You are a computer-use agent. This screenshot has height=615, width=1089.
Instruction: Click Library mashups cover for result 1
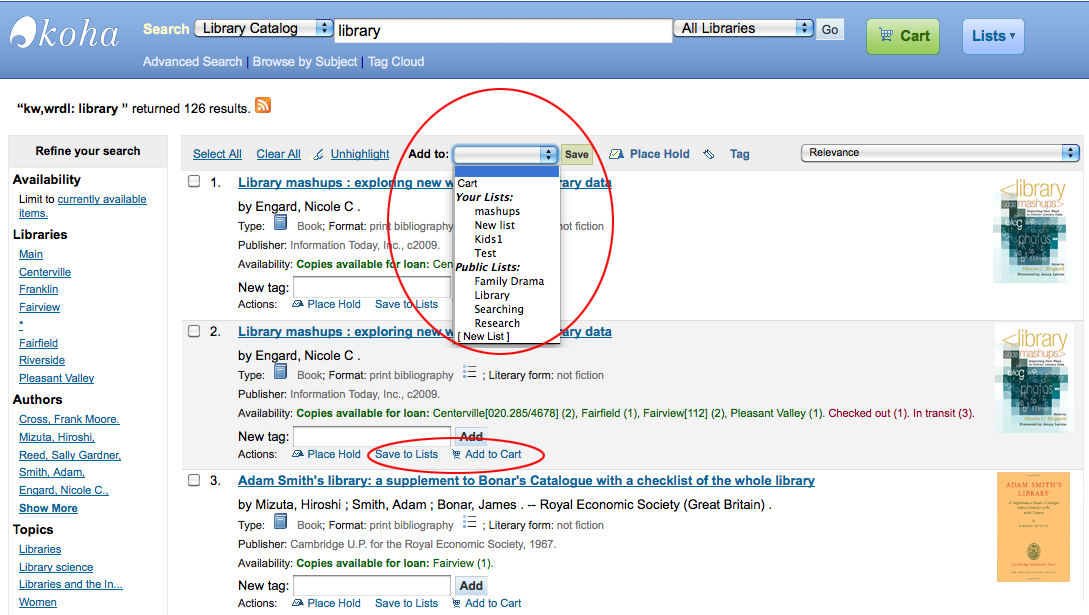coord(1033,230)
